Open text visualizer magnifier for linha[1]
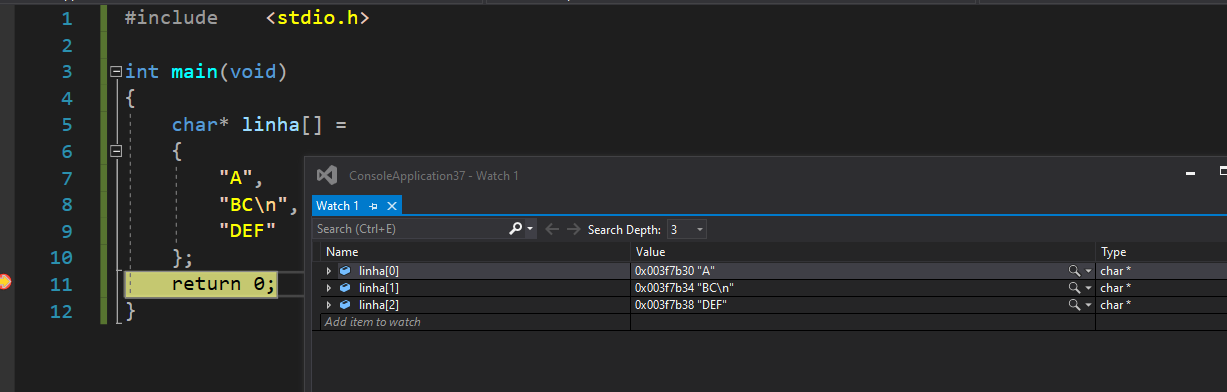Image resolution: width=1227 pixels, height=392 pixels. [x=1074, y=288]
